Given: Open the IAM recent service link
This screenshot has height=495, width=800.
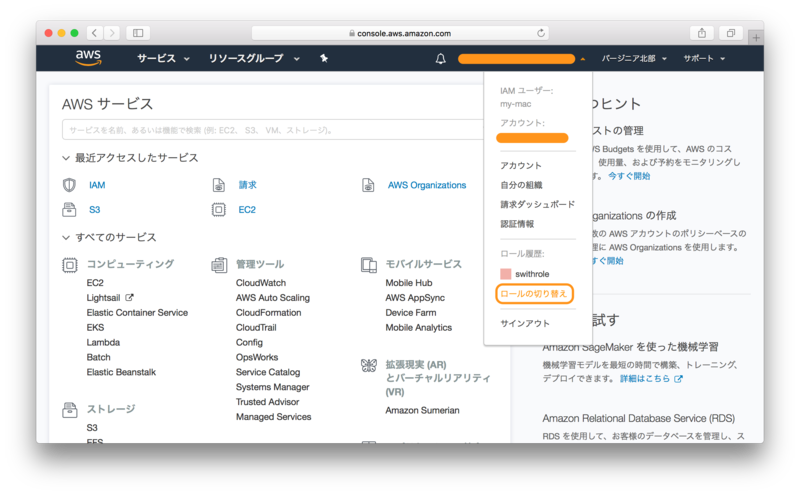Looking at the screenshot, I should (x=97, y=185).
